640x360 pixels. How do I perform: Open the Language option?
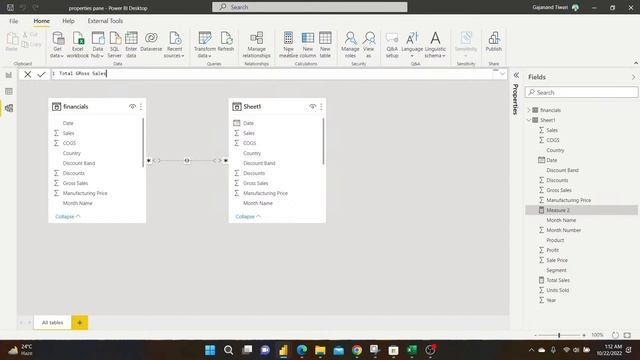tap(412, 44)
